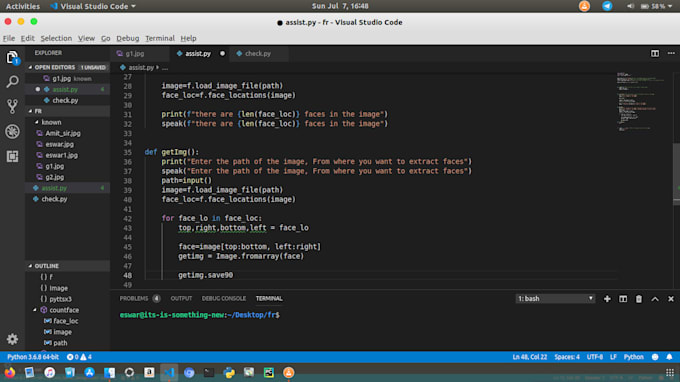This screenshot has height=382, width=680.
Task: Click LF end-of-line indicator
Action: [613, 357]
